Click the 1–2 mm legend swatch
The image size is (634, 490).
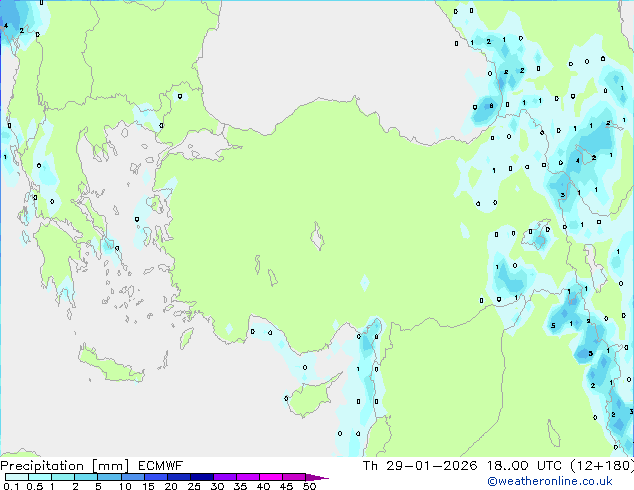pyautogui.click(x=63, y=477)
